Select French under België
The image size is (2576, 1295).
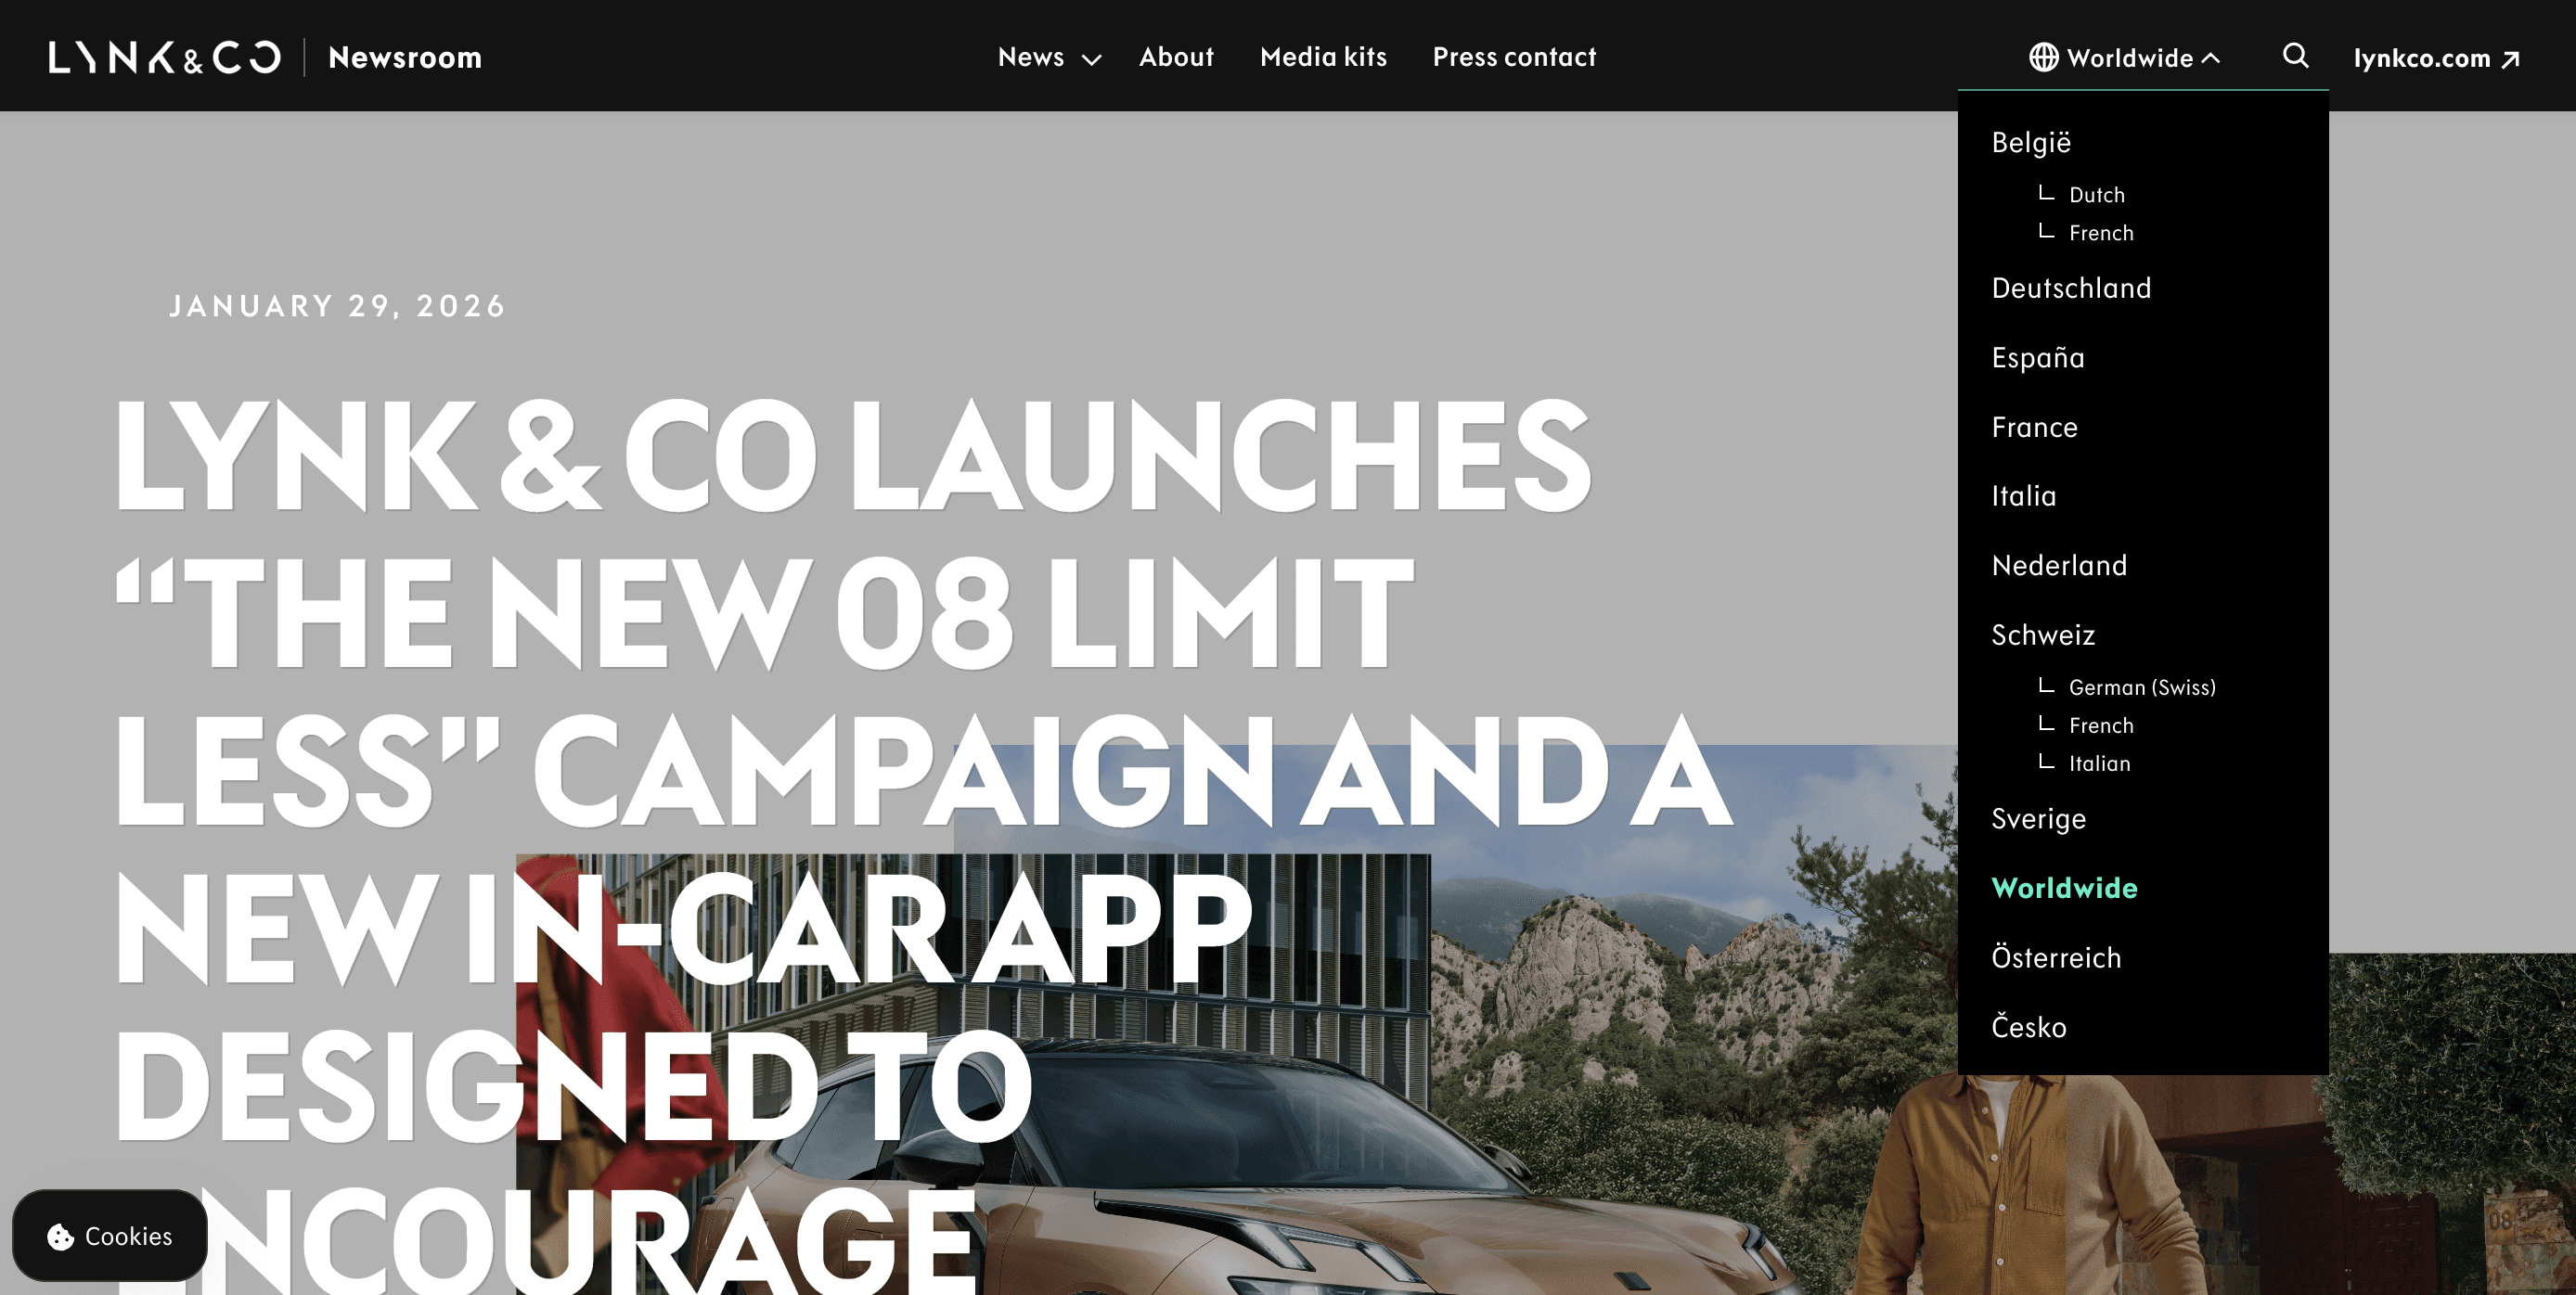2101,232
